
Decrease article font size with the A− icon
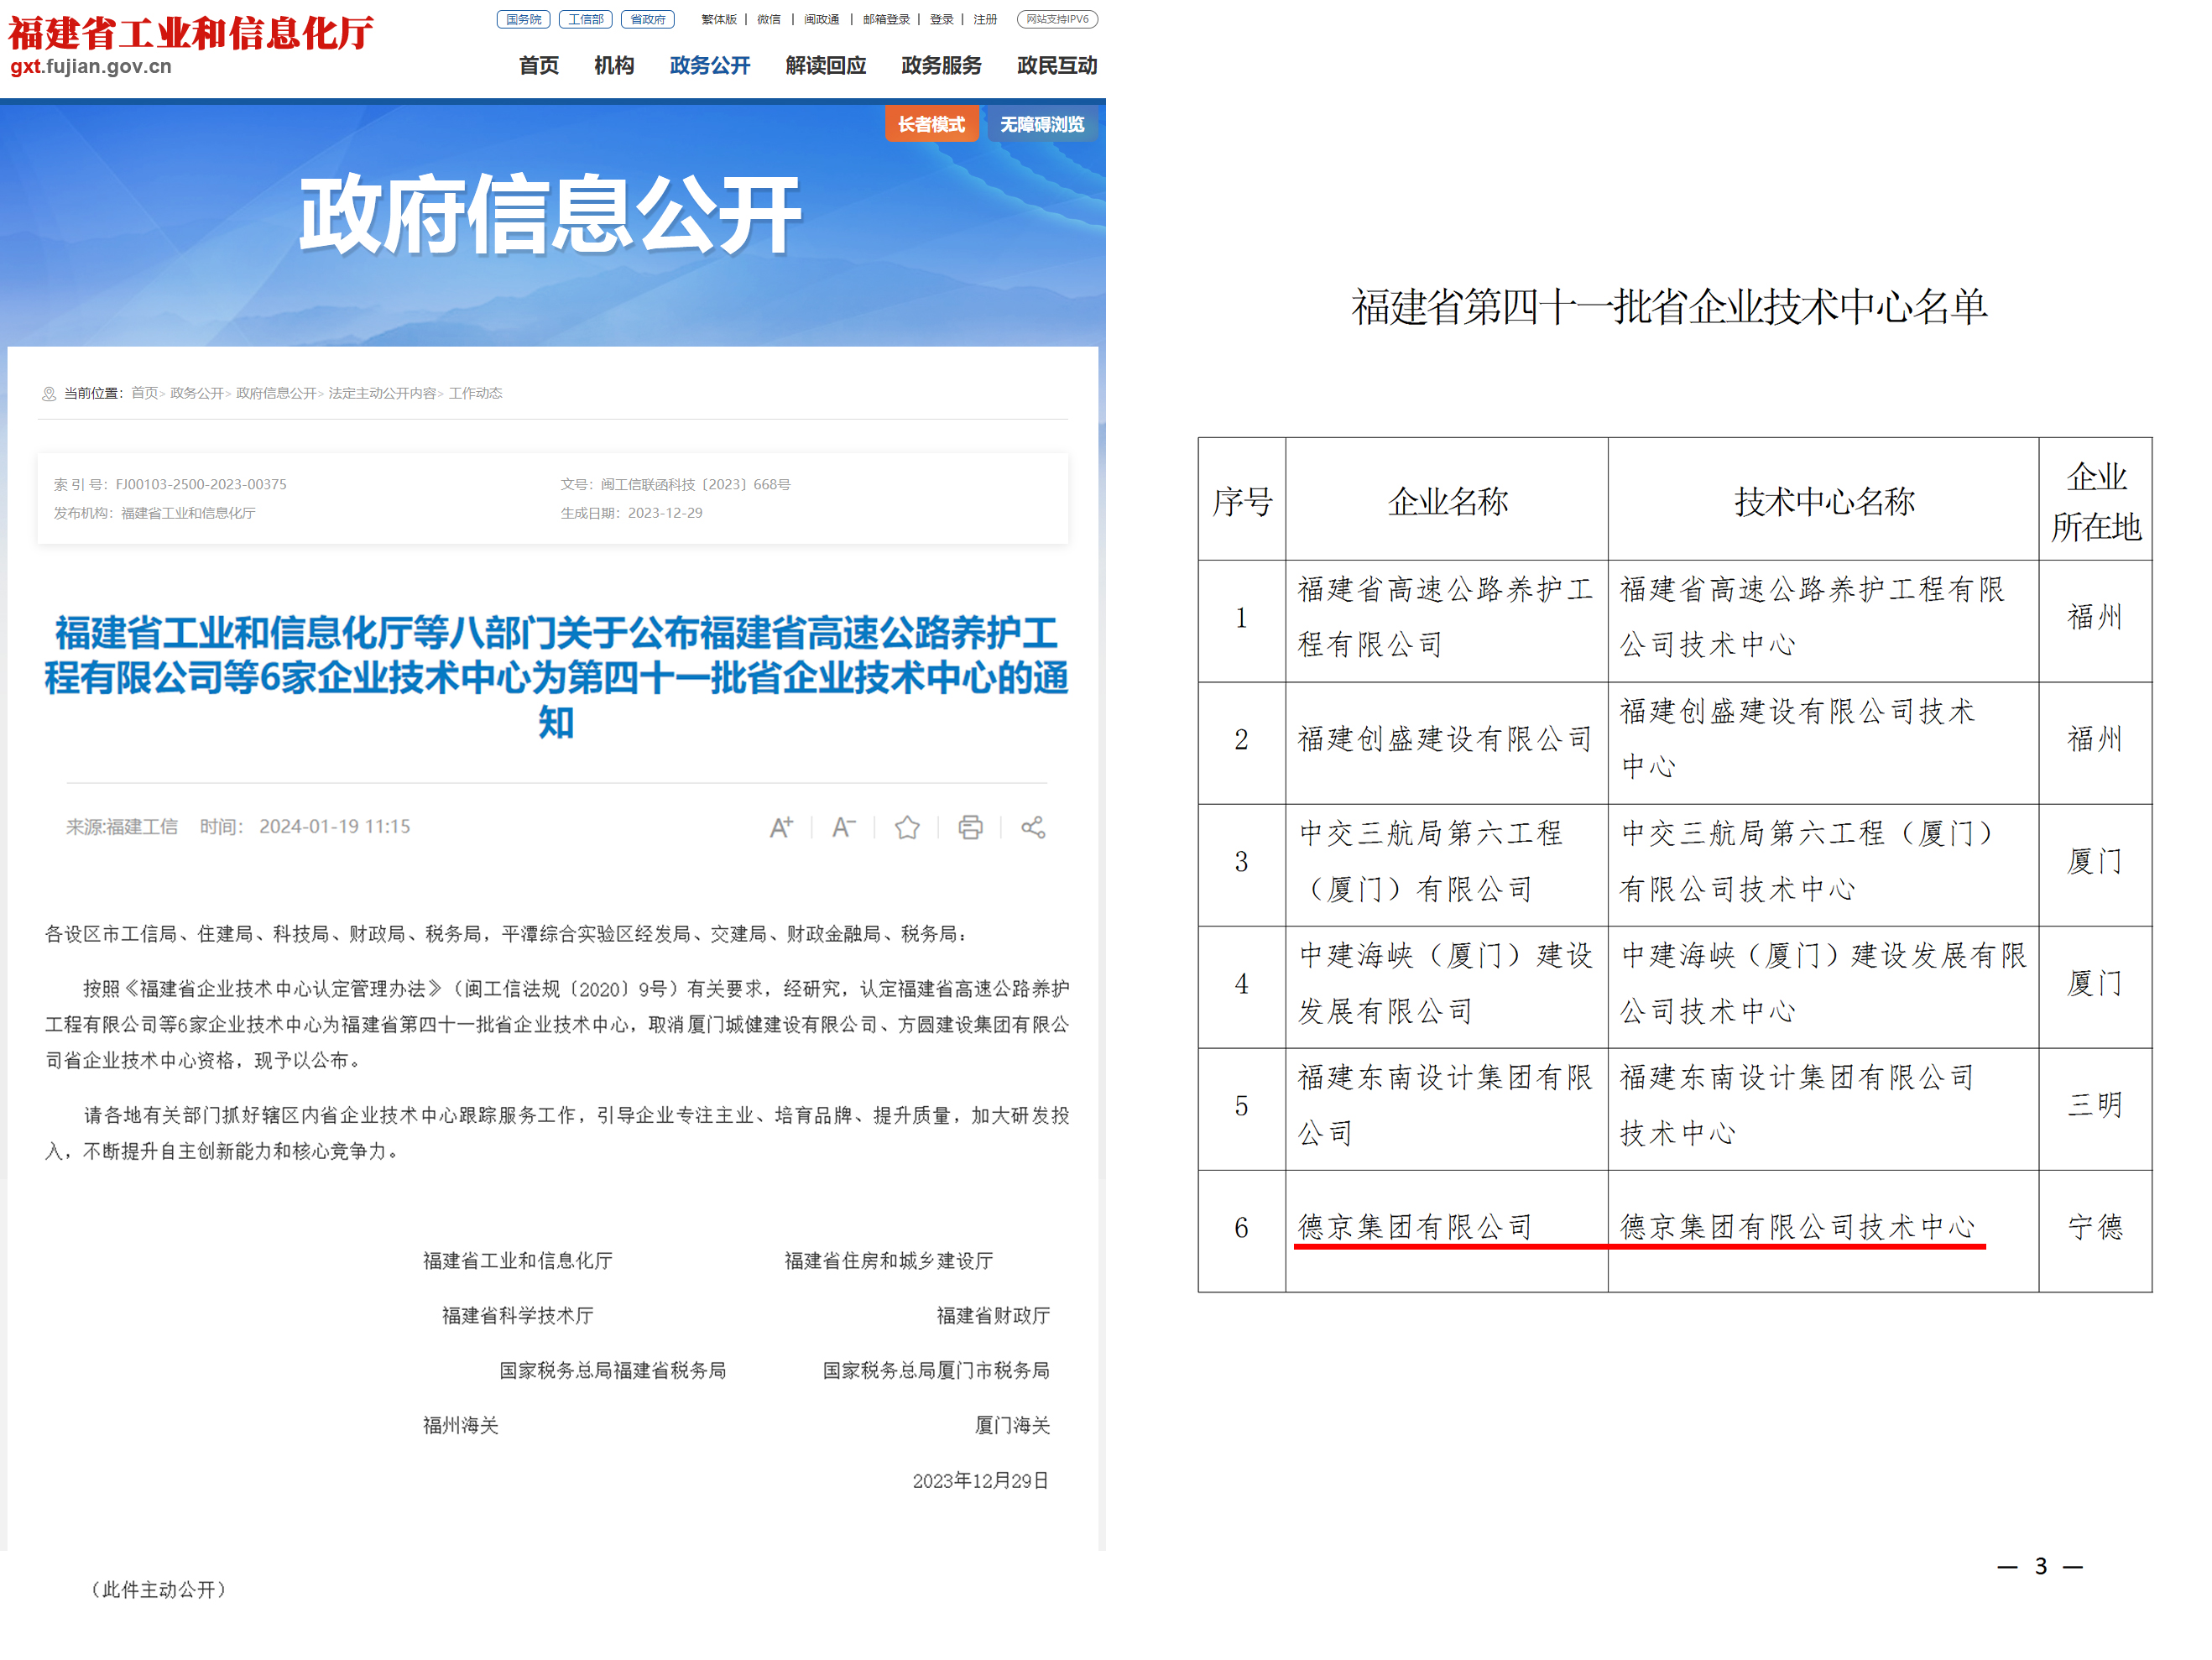[843, 827]
